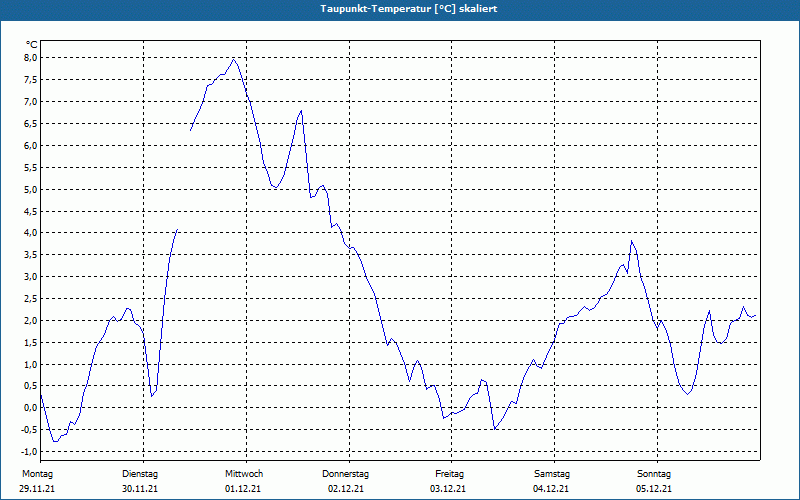Click the 6,0 y-axis value
This screenshot has width=800, height=500.
pos(31,145)
